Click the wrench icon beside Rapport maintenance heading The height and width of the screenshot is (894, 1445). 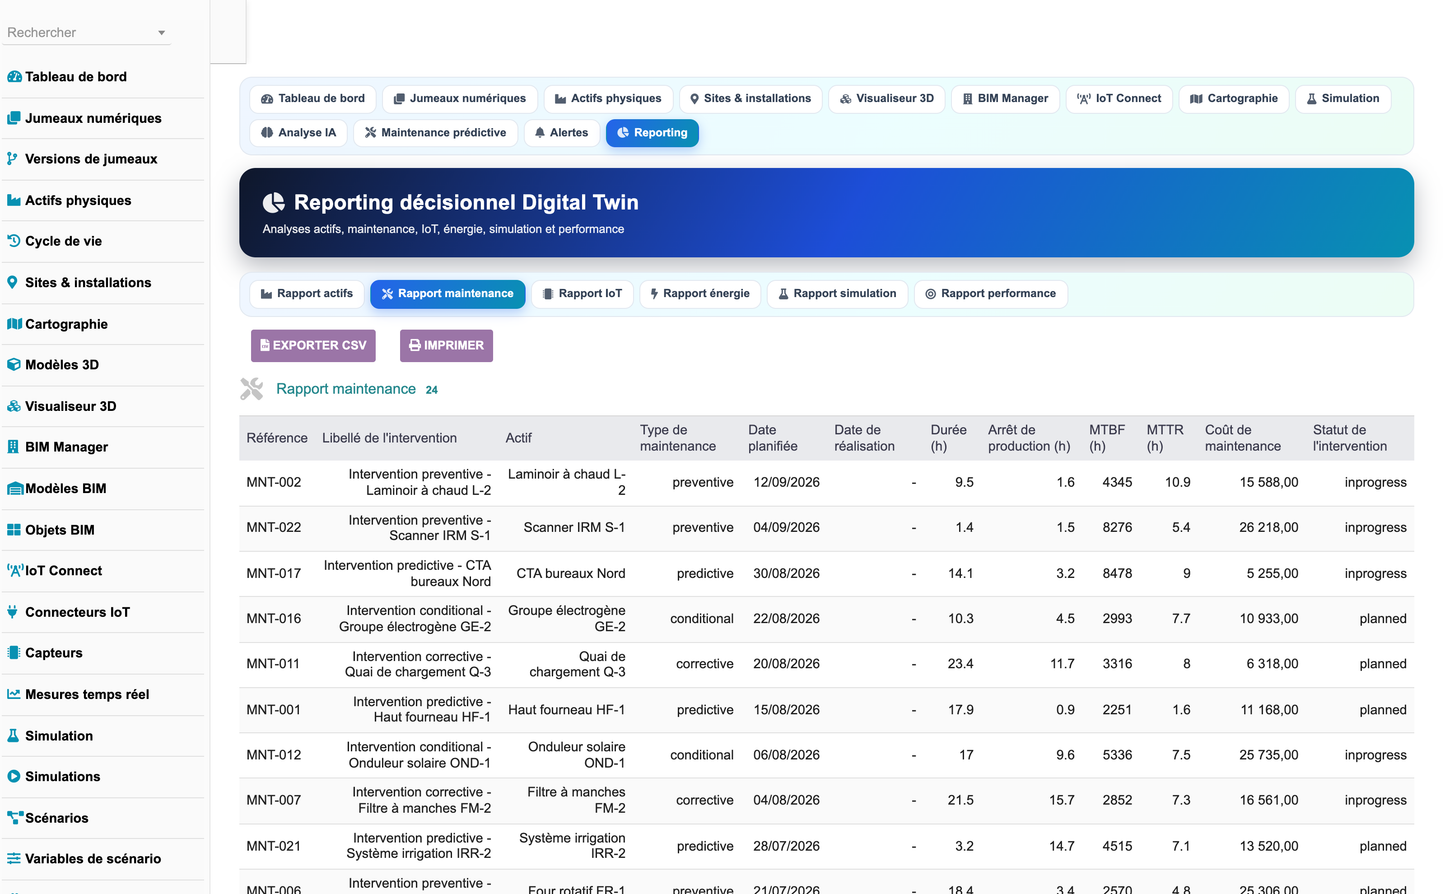[x=251, y=389]
